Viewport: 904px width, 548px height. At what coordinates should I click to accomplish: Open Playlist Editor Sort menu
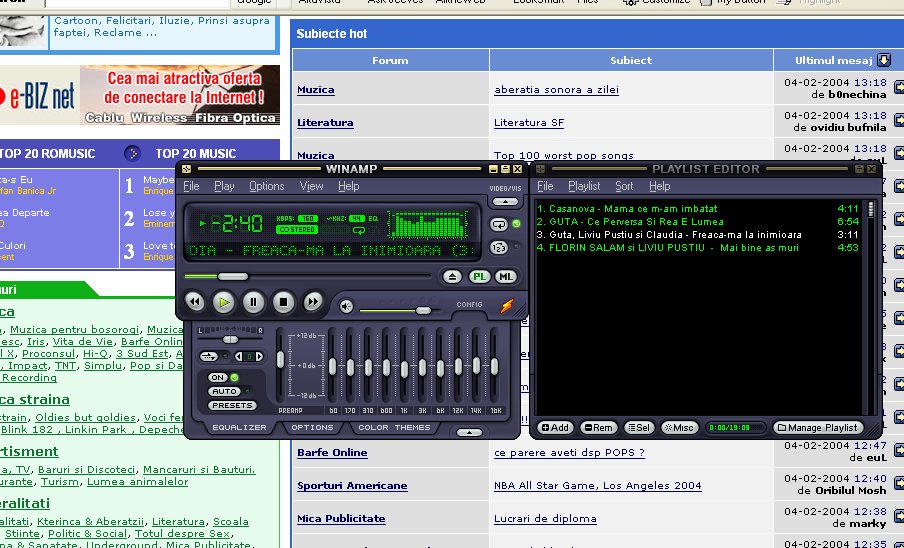pos(624,186)
